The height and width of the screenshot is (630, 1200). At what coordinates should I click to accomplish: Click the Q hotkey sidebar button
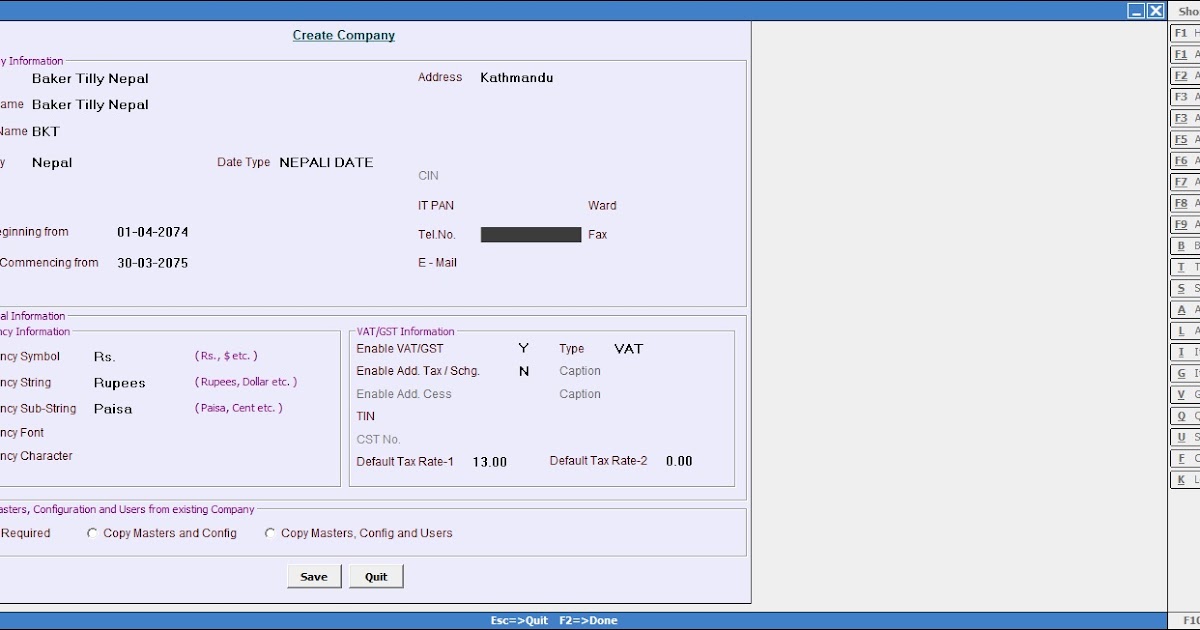1185,416
